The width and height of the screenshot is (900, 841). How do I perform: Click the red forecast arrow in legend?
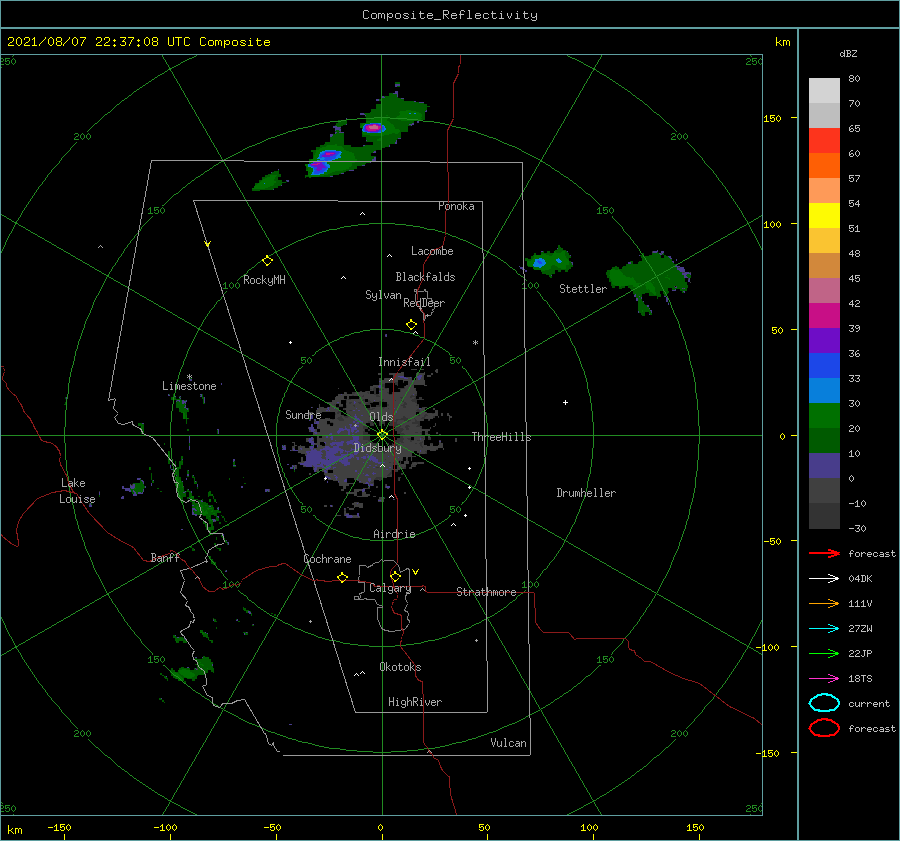pos(824,553)
